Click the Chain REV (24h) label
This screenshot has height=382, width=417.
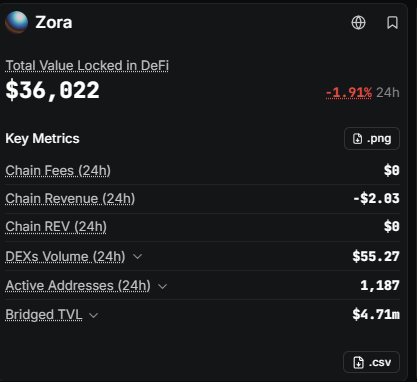tap(56, 227)
